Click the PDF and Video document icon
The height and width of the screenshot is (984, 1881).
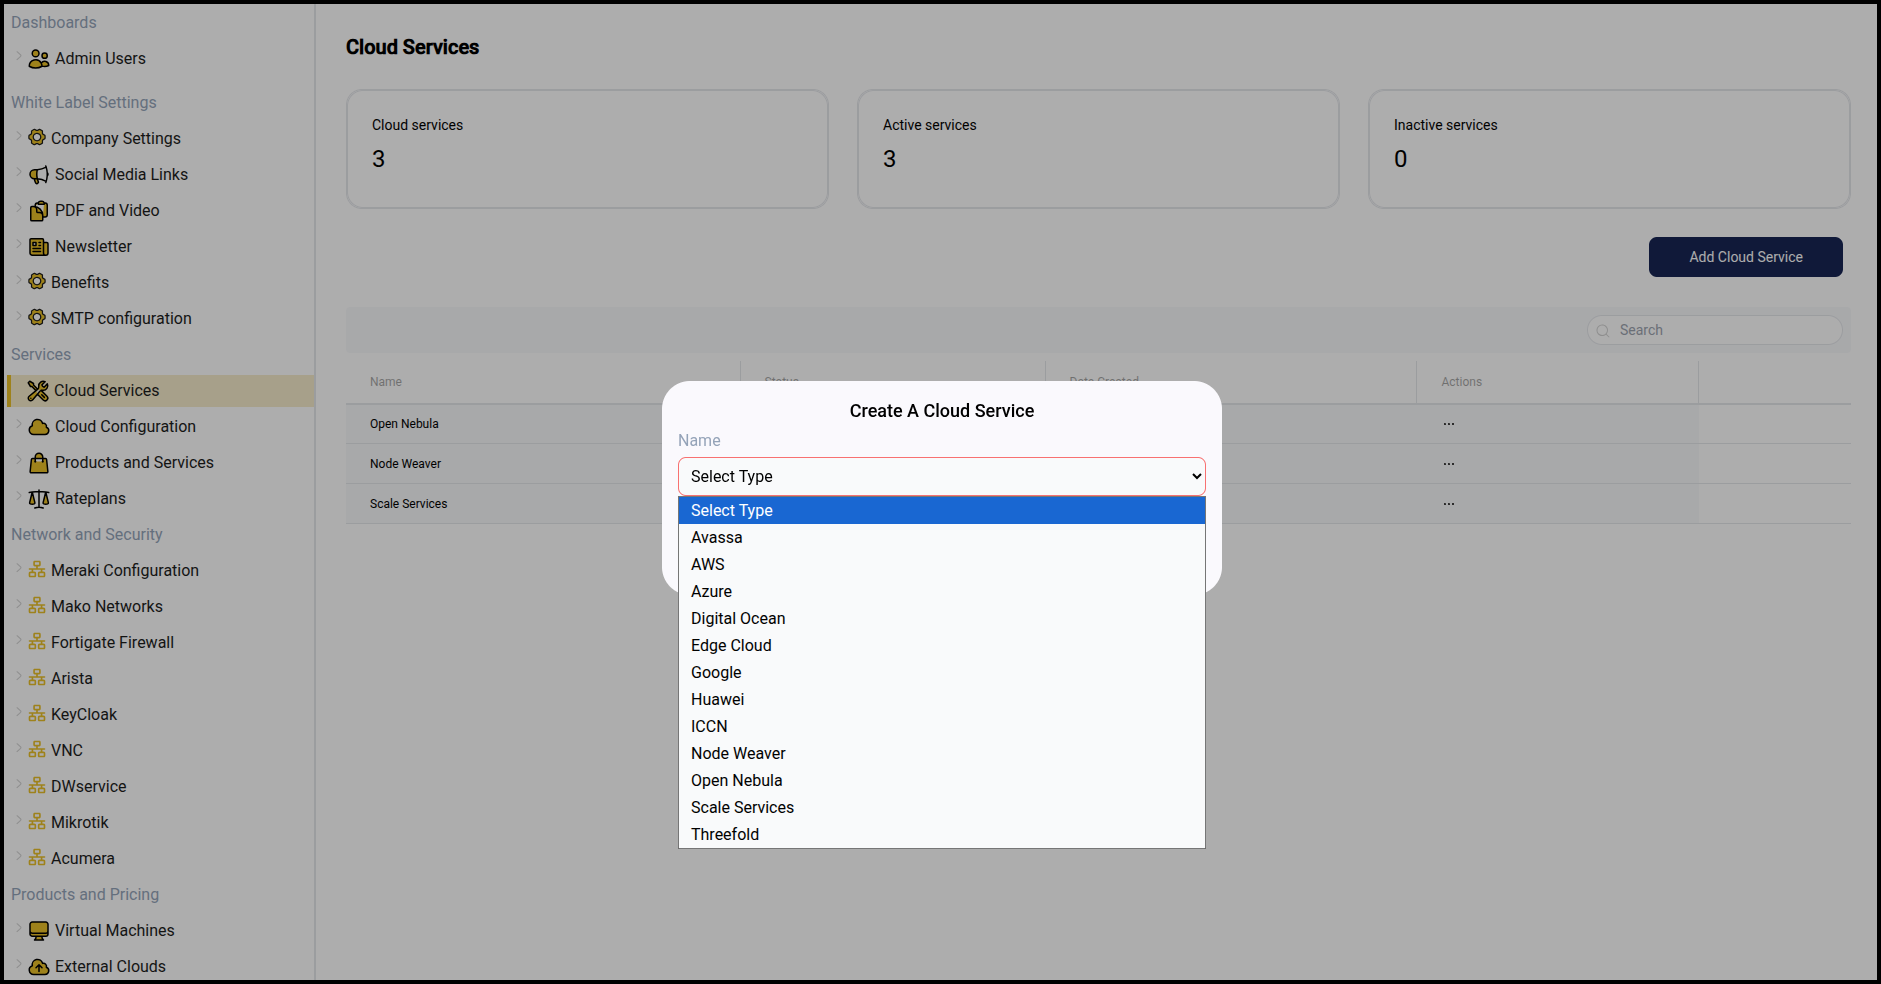[x=39, y=211]
